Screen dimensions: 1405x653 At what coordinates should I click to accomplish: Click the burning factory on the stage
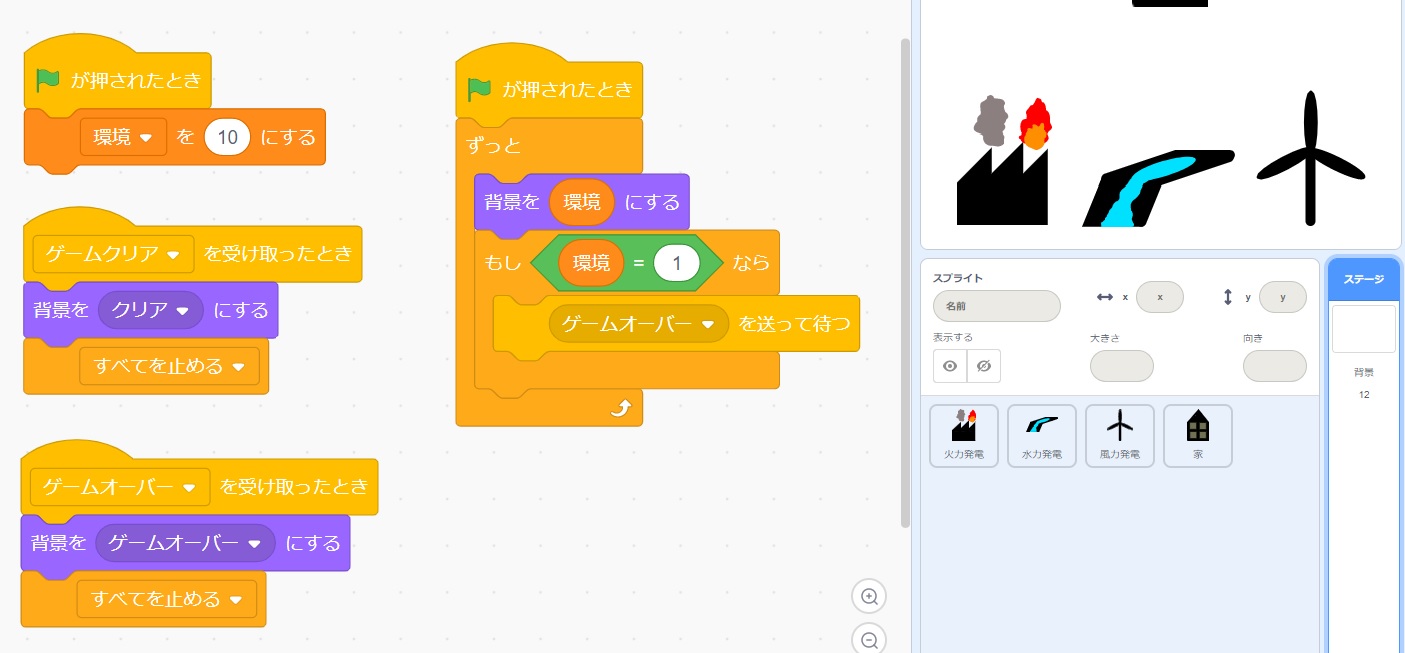(x=1003, y=165)
